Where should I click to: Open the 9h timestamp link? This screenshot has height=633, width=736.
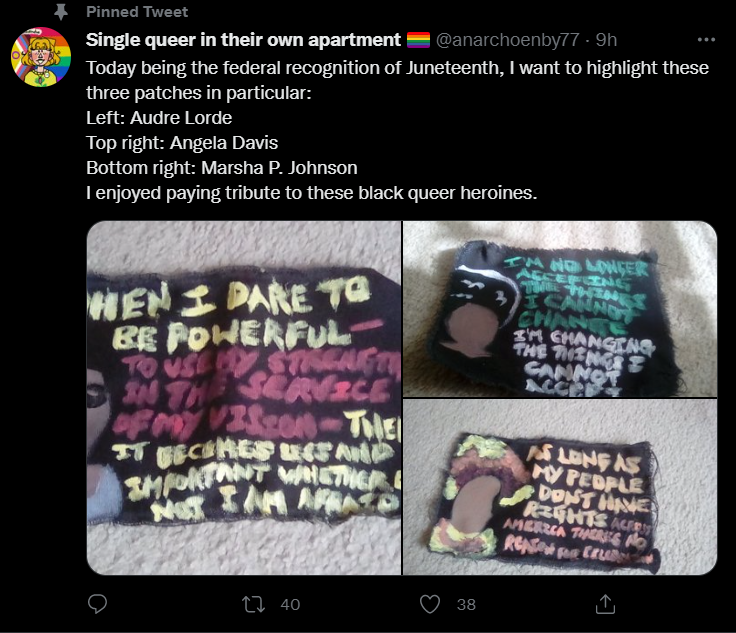(x=606, y=40)
